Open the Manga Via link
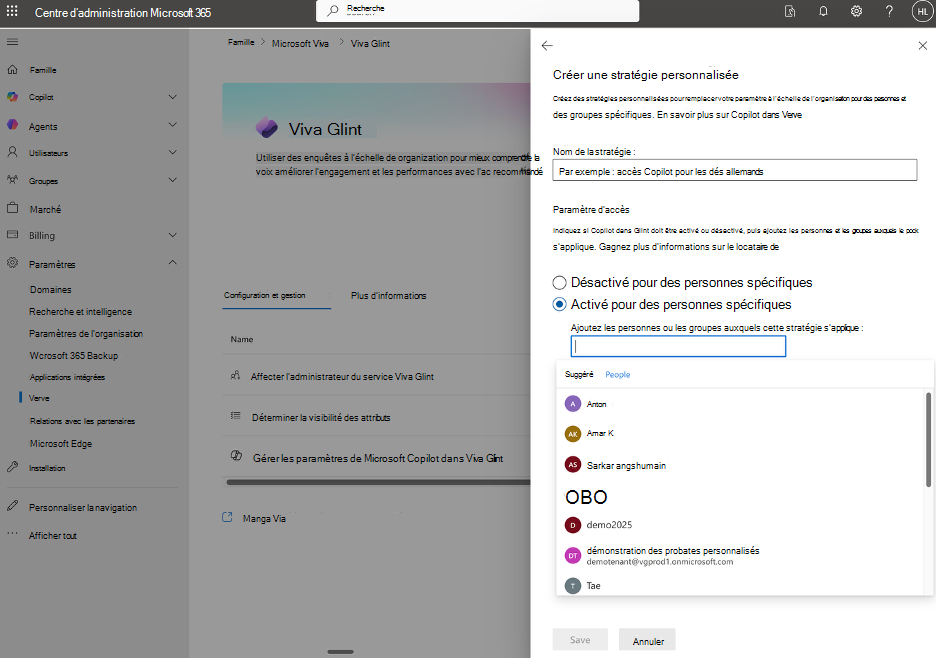Viewport: 936px width, 658px height. [264, 519]
